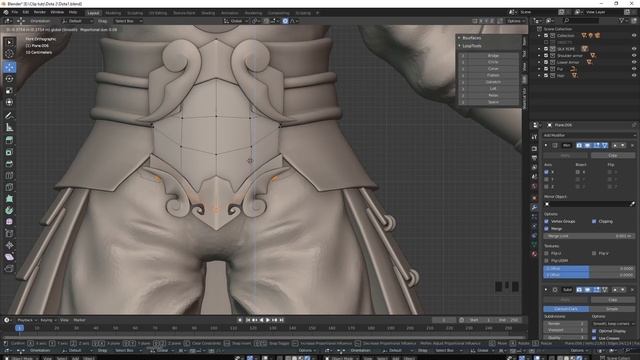This screenshot has width=640, height=360.
Task: Switch to the Shading workspace tab
Action: 208,13
